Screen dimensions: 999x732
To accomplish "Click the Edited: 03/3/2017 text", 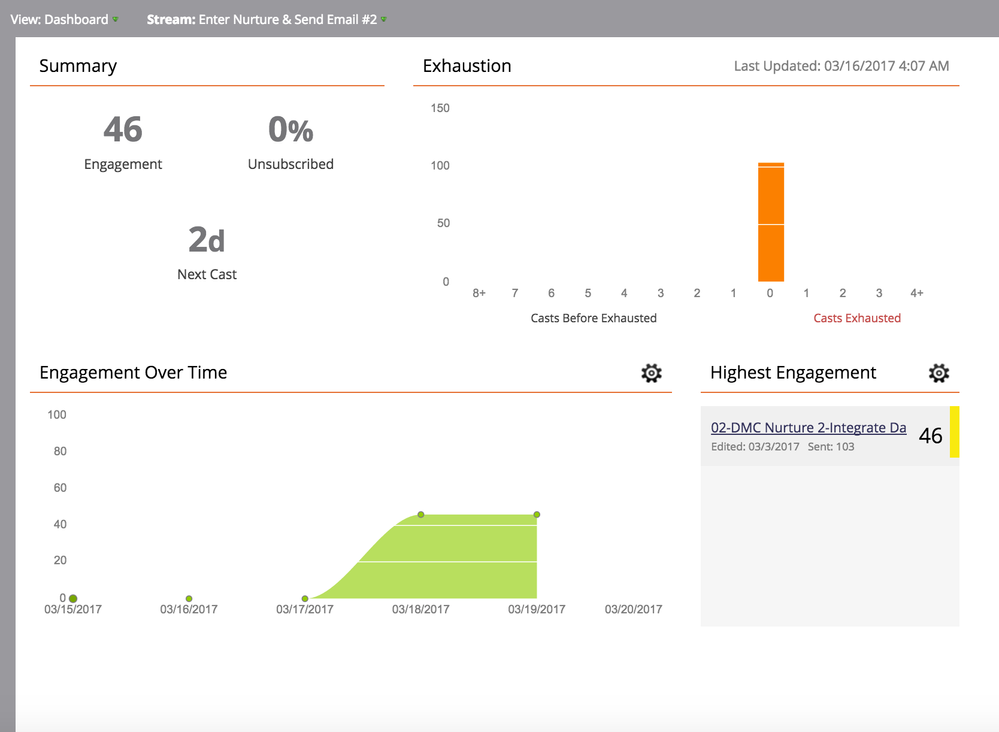I will [x=755, y=447].
